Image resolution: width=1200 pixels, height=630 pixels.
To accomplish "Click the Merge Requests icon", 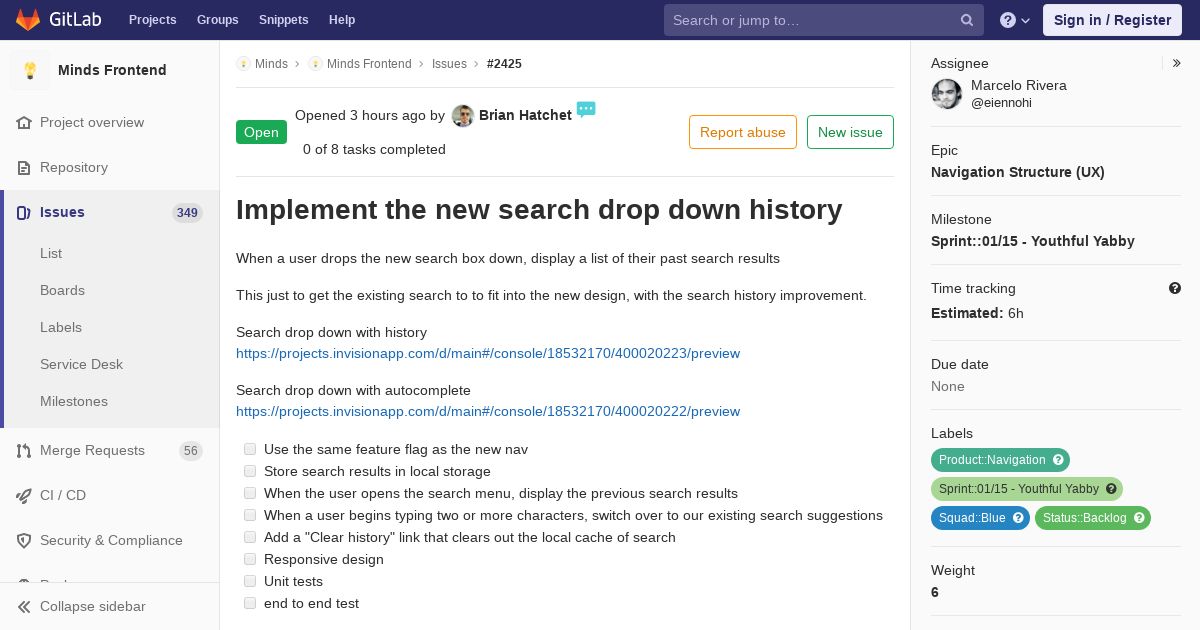I will 24,450.
